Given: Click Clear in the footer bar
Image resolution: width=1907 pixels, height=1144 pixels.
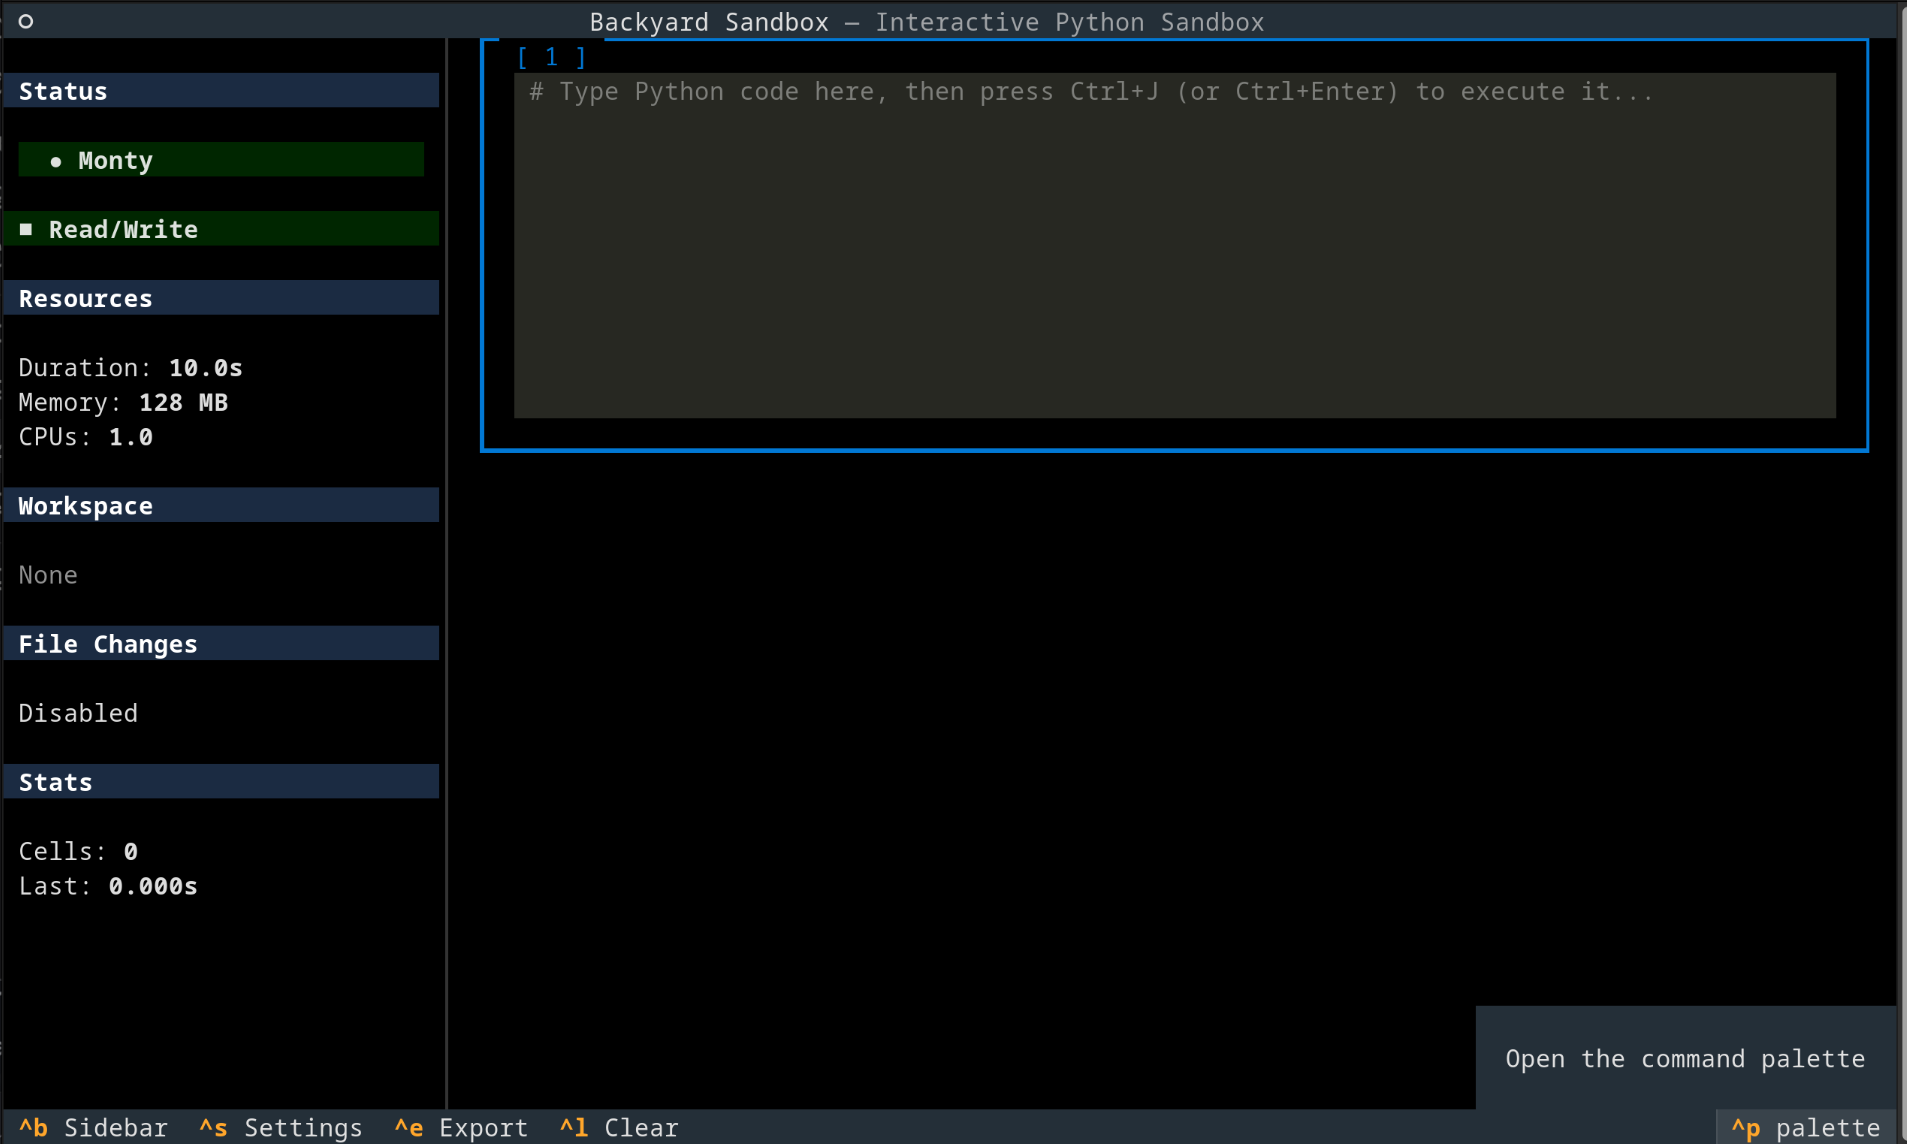Looking at the screenshot, I should pyautogui.click(x=619, y=1128).
